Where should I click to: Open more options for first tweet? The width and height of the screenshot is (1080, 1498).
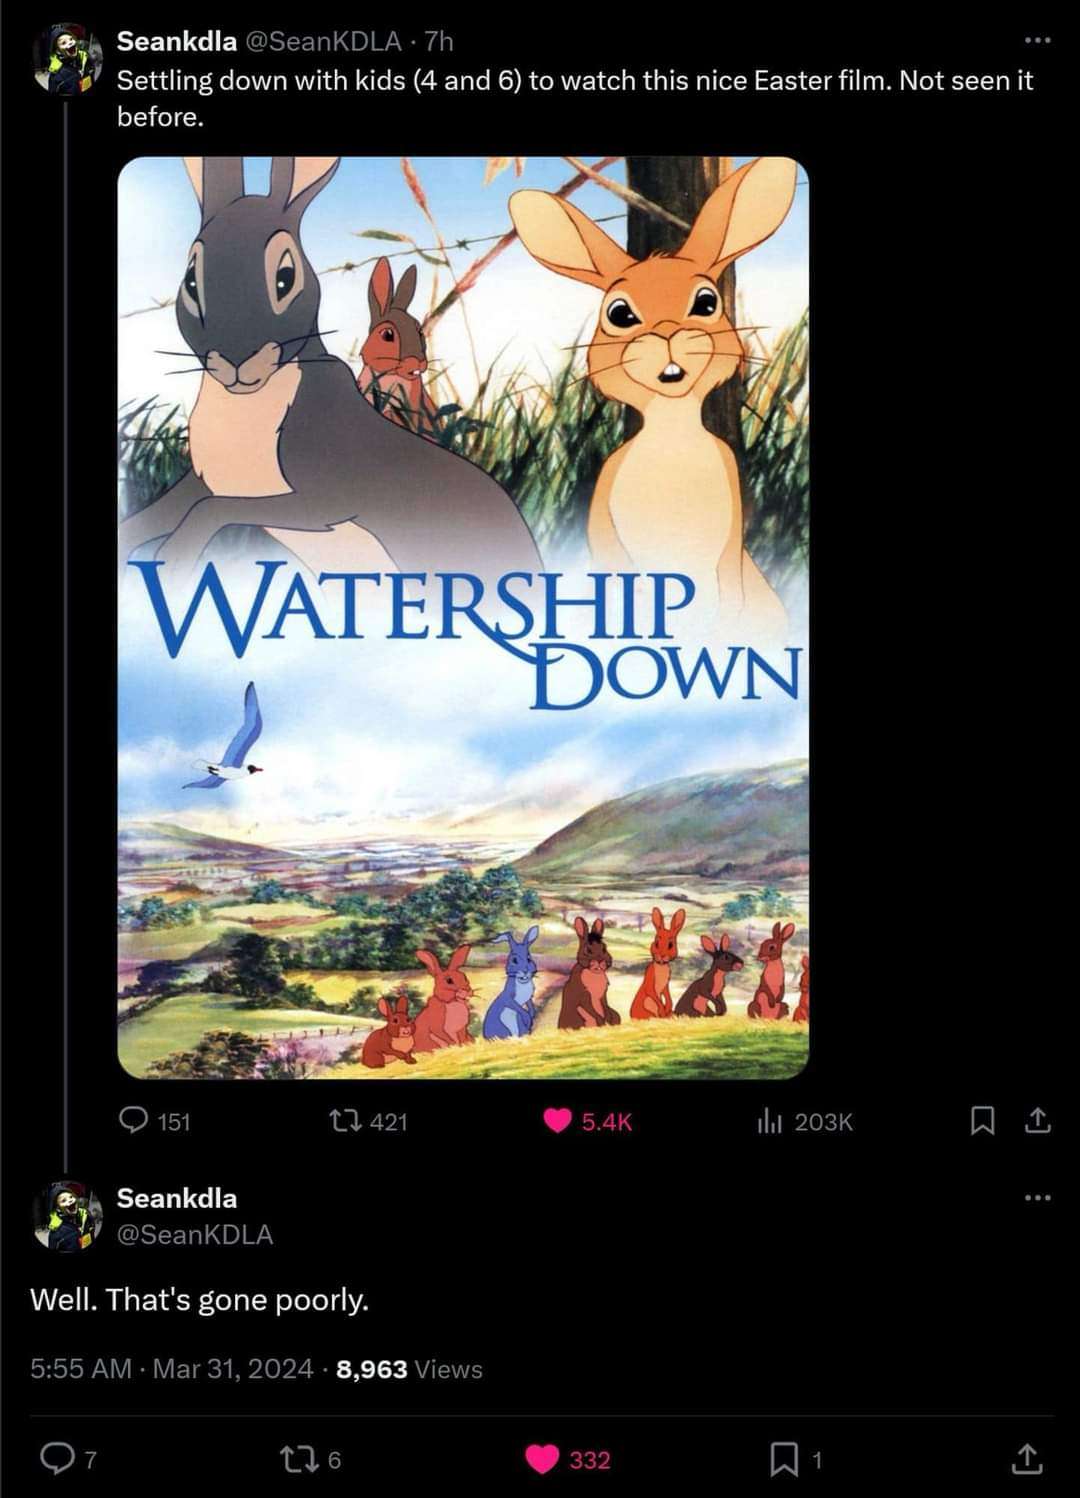click(x=1038, y=41)
